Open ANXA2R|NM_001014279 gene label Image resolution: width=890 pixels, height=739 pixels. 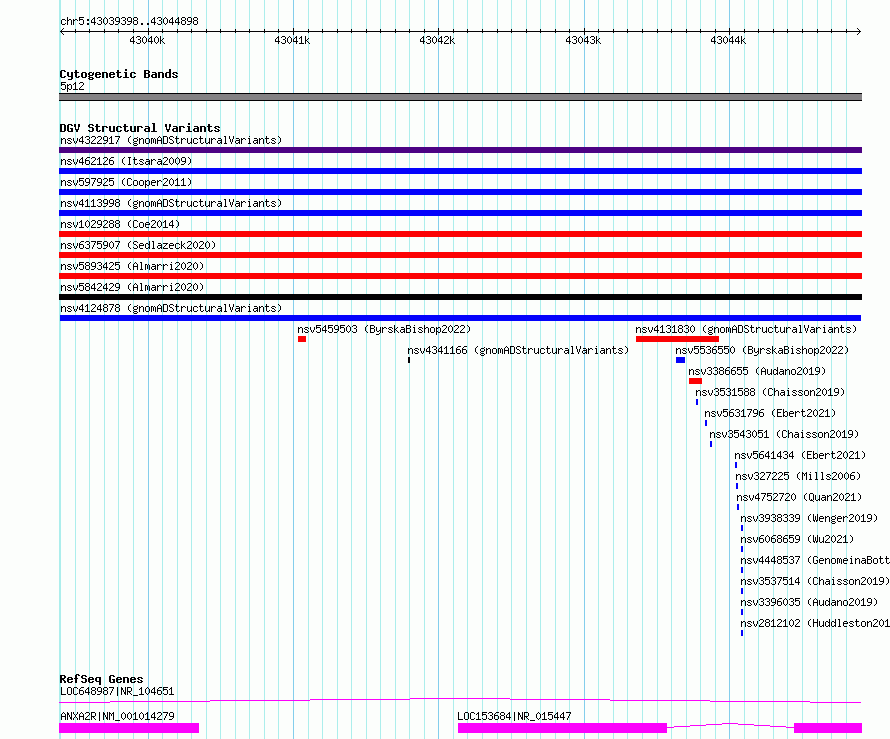[117, 716]
